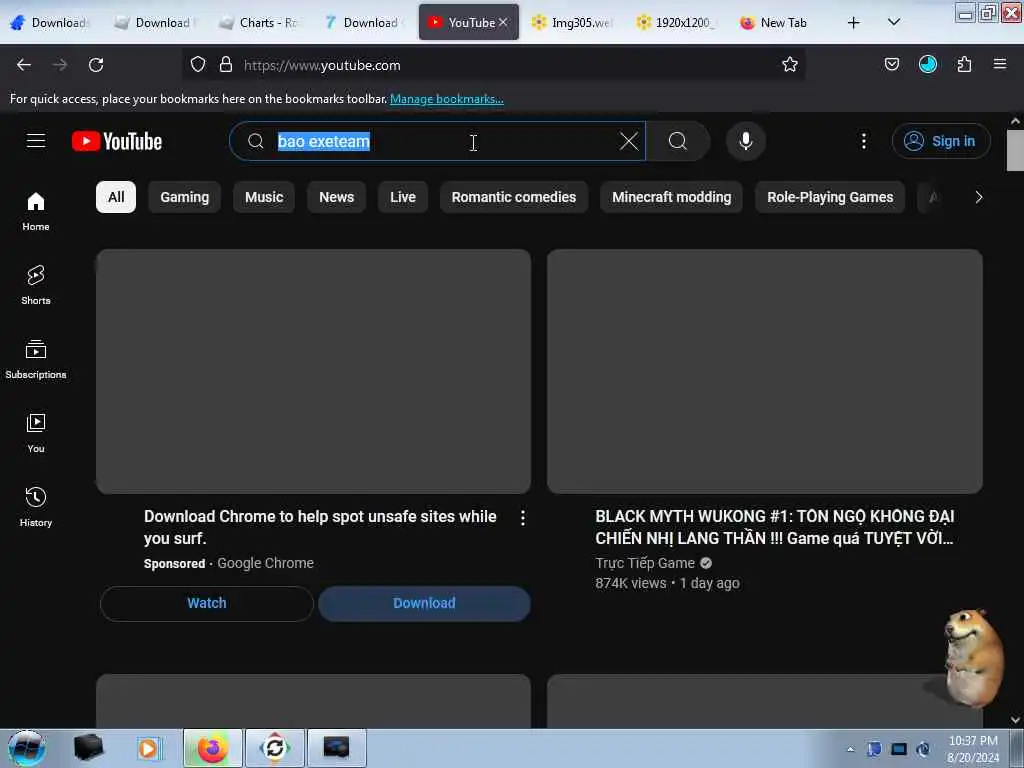Select Role-Playing Games filter chip
Screen dimensions: 1024x768
830,197
